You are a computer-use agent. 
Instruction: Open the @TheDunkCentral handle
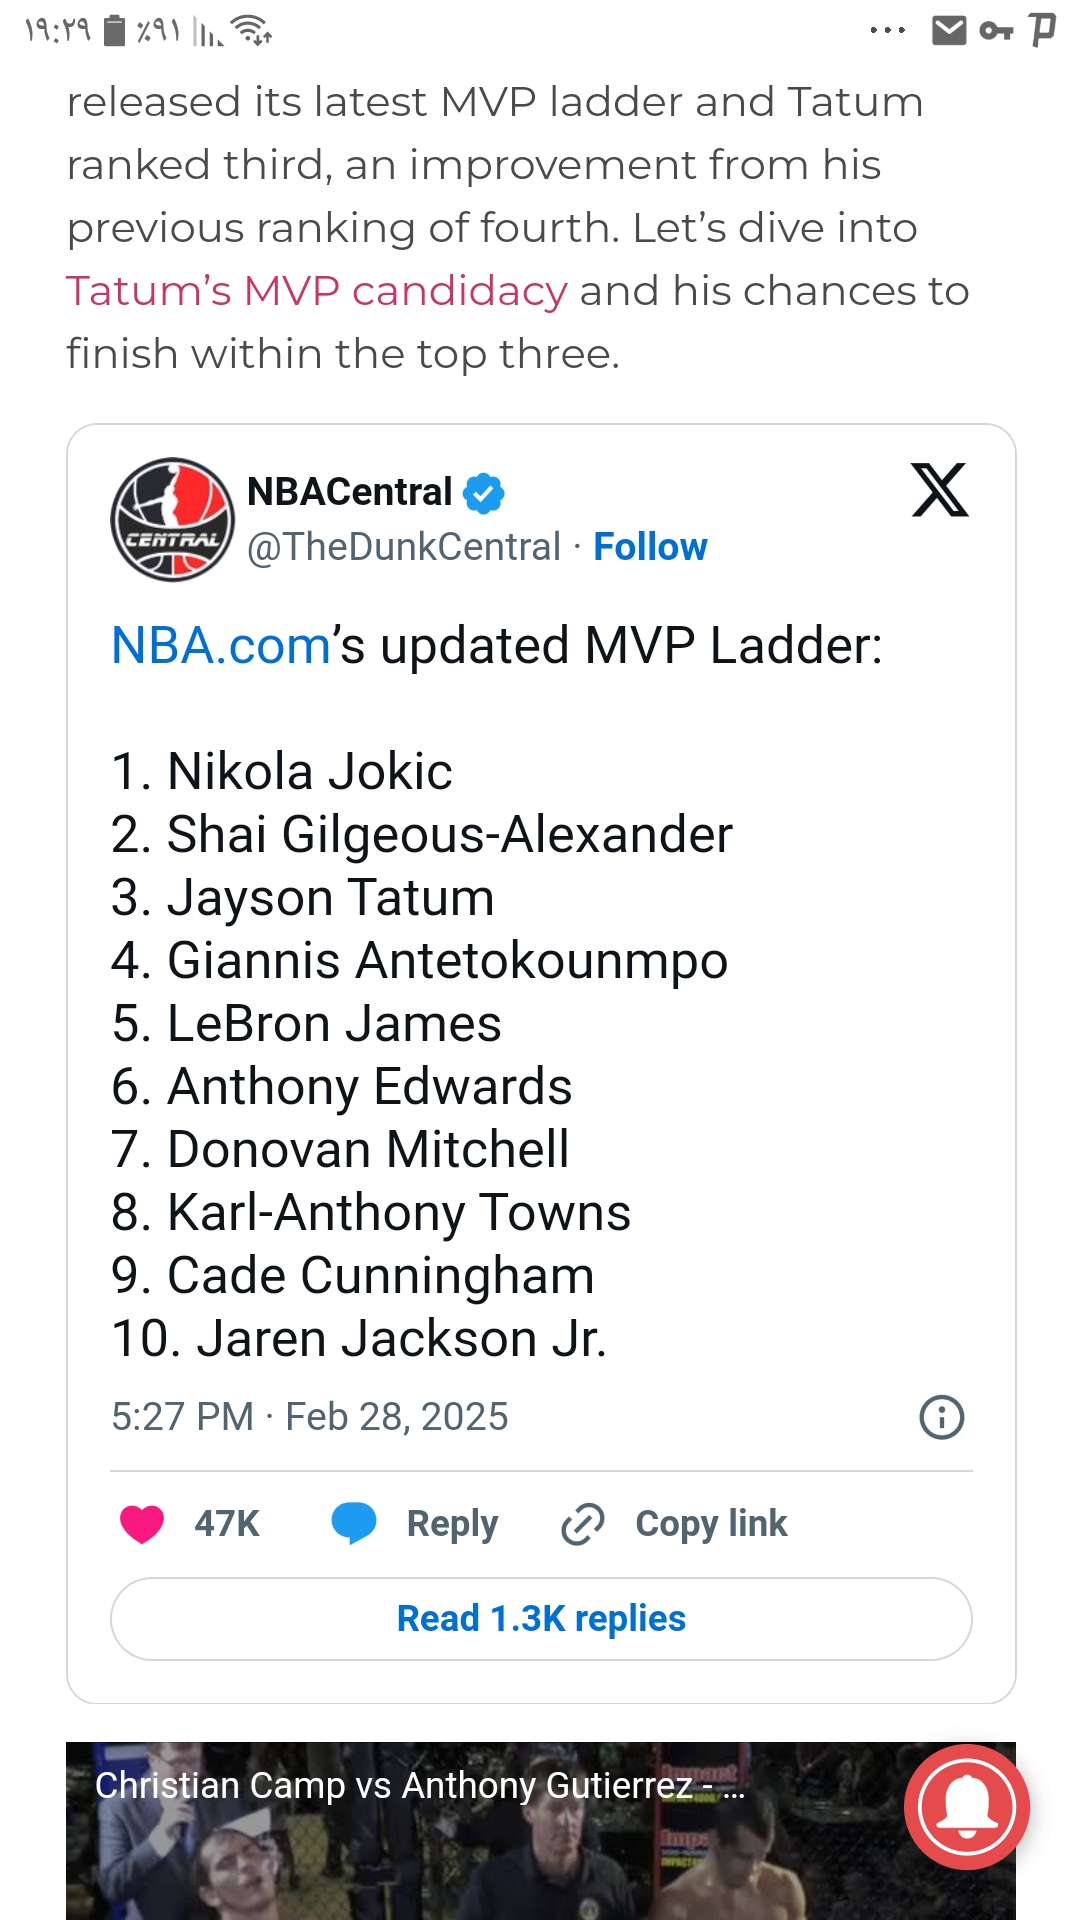coord(404,547)
